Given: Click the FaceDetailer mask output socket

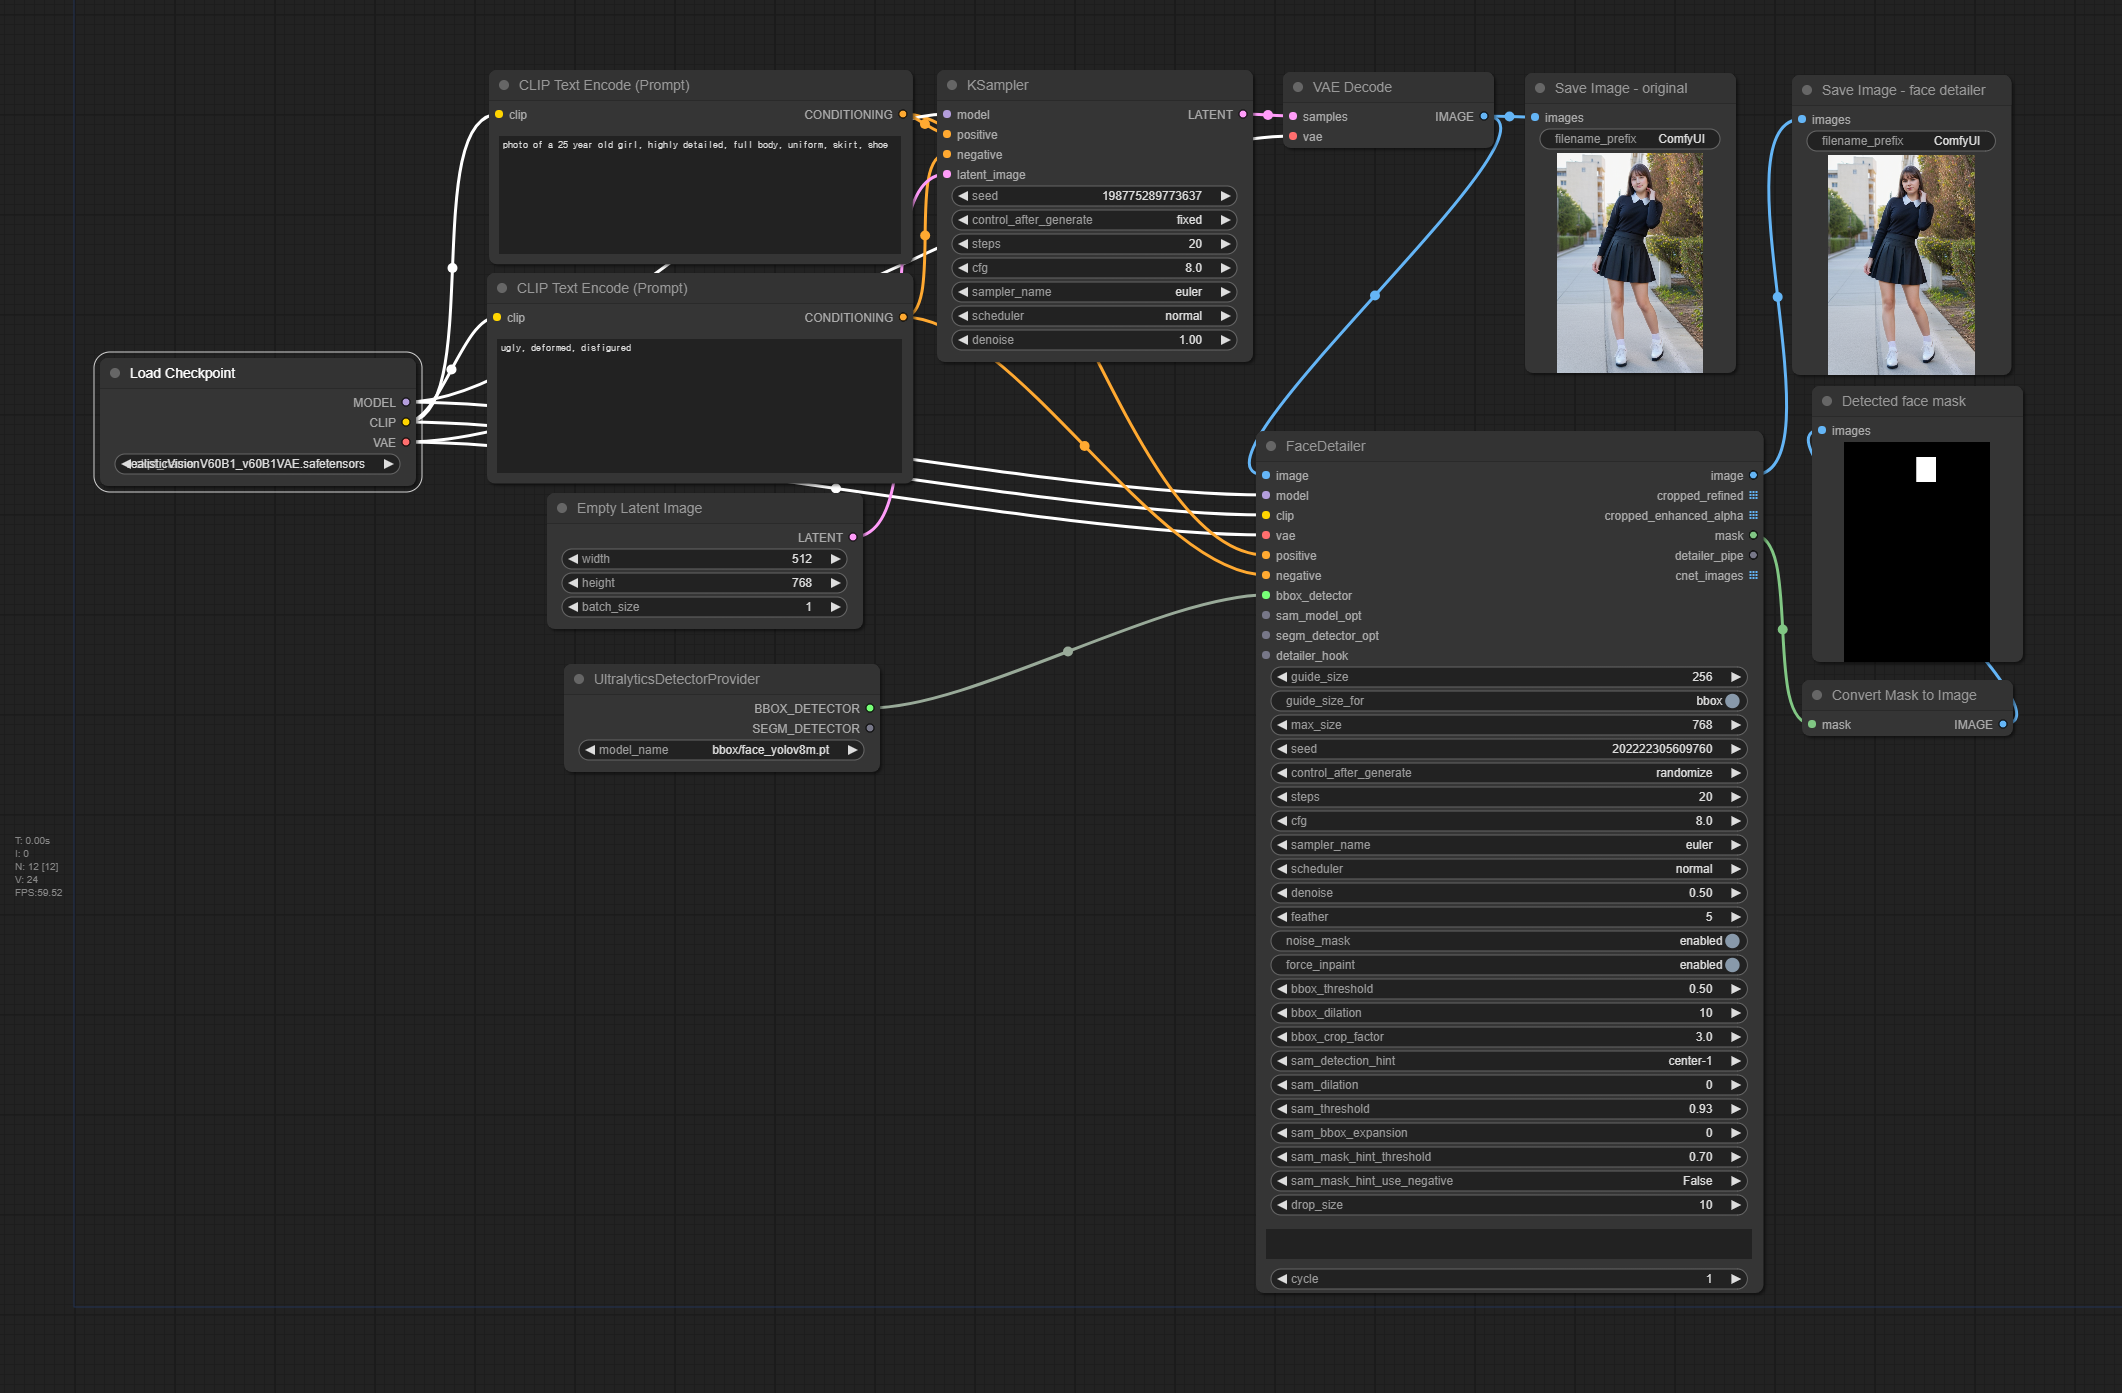Looking at the screenshot, I should click(1753, 536).
